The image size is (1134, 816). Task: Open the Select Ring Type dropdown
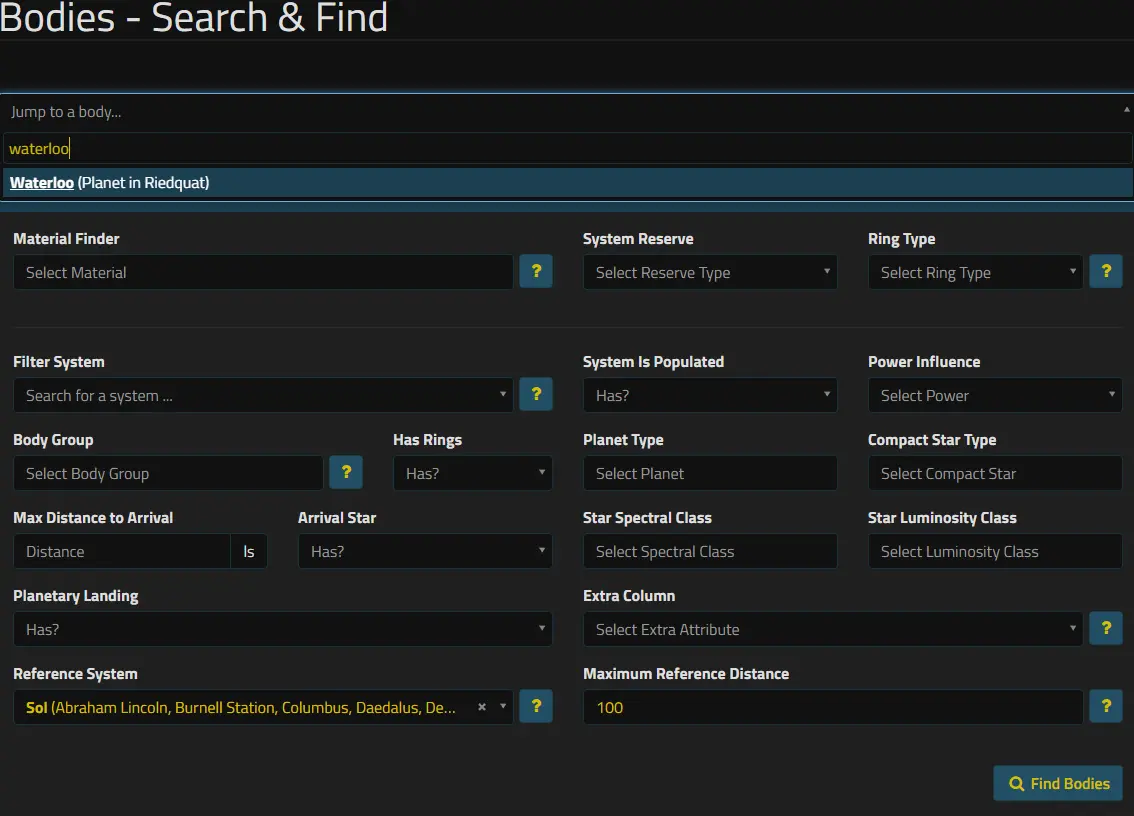(976, 272)
